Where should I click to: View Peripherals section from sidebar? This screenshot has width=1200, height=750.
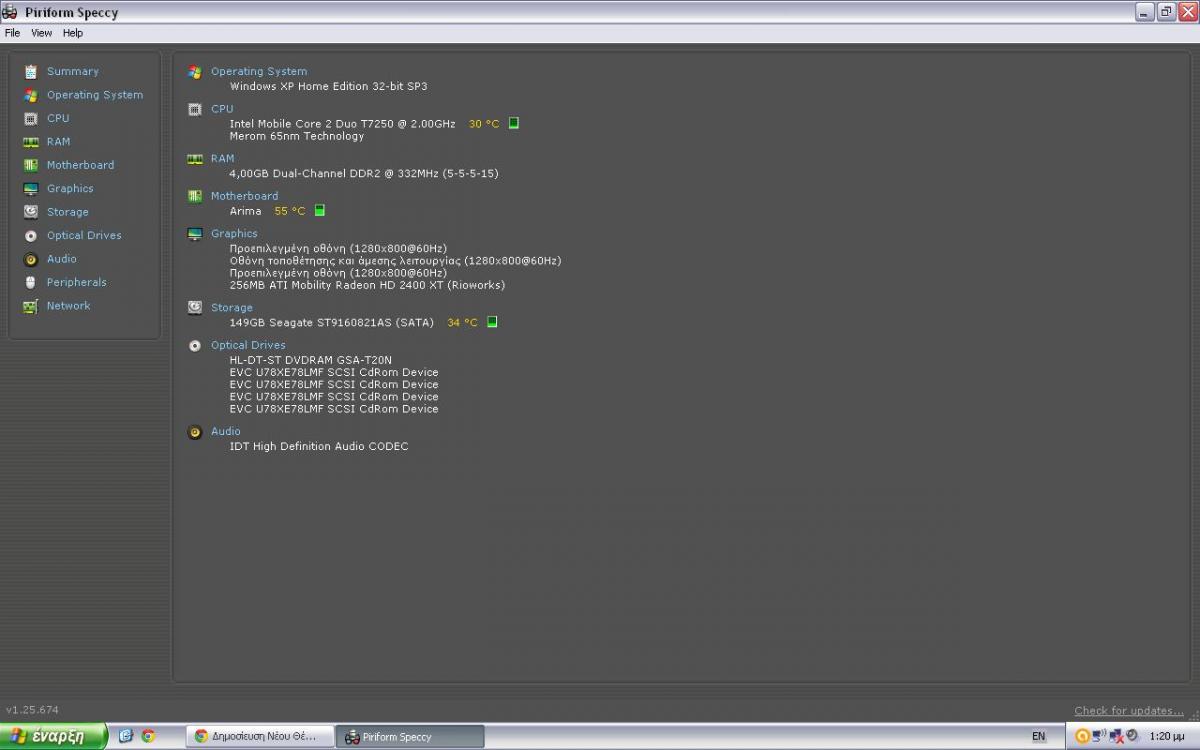tap(76, 282)
